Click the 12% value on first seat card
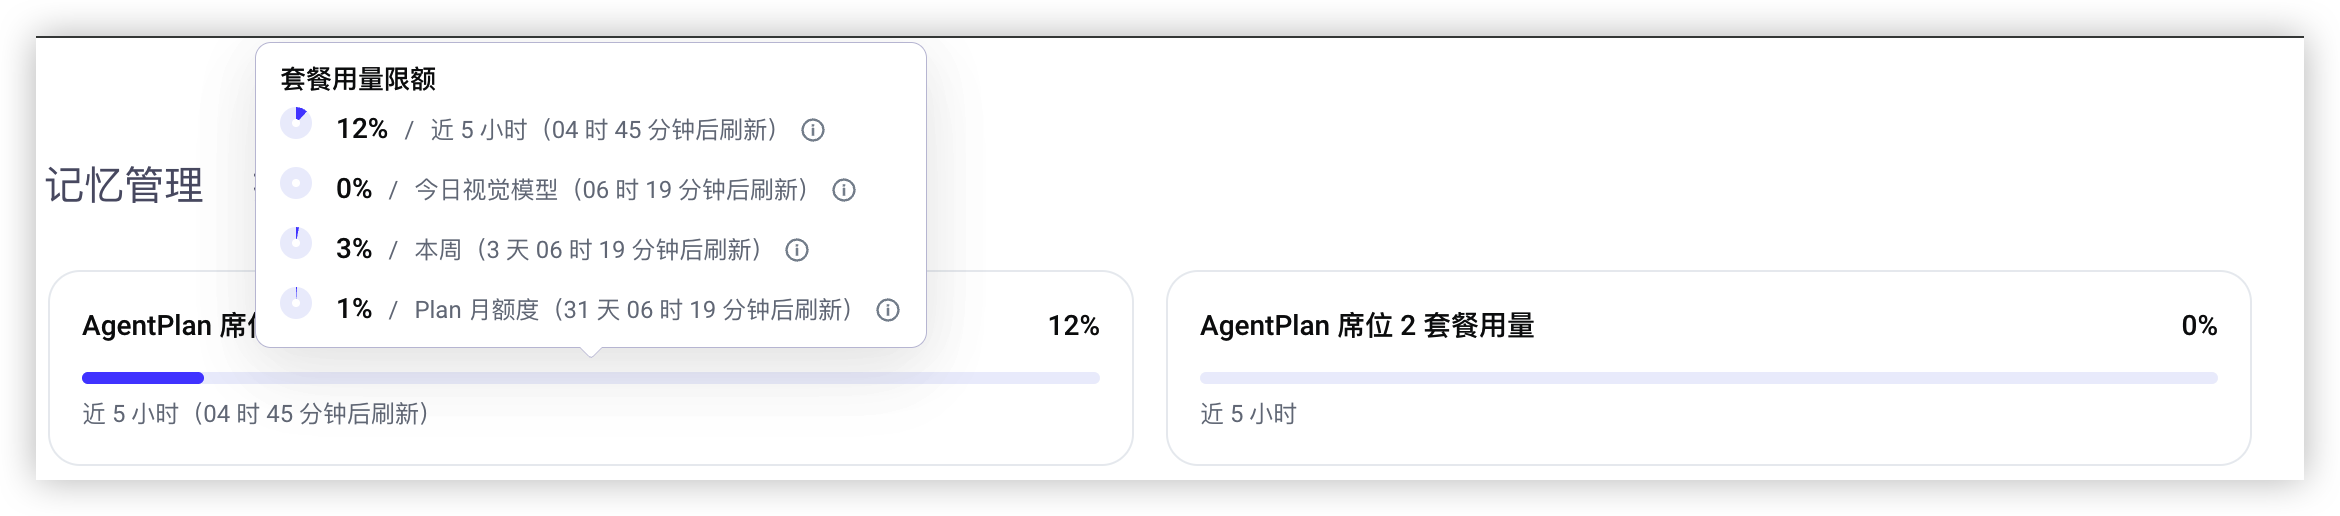This screenshot has height=516, width=2340. coord(1073,326)
